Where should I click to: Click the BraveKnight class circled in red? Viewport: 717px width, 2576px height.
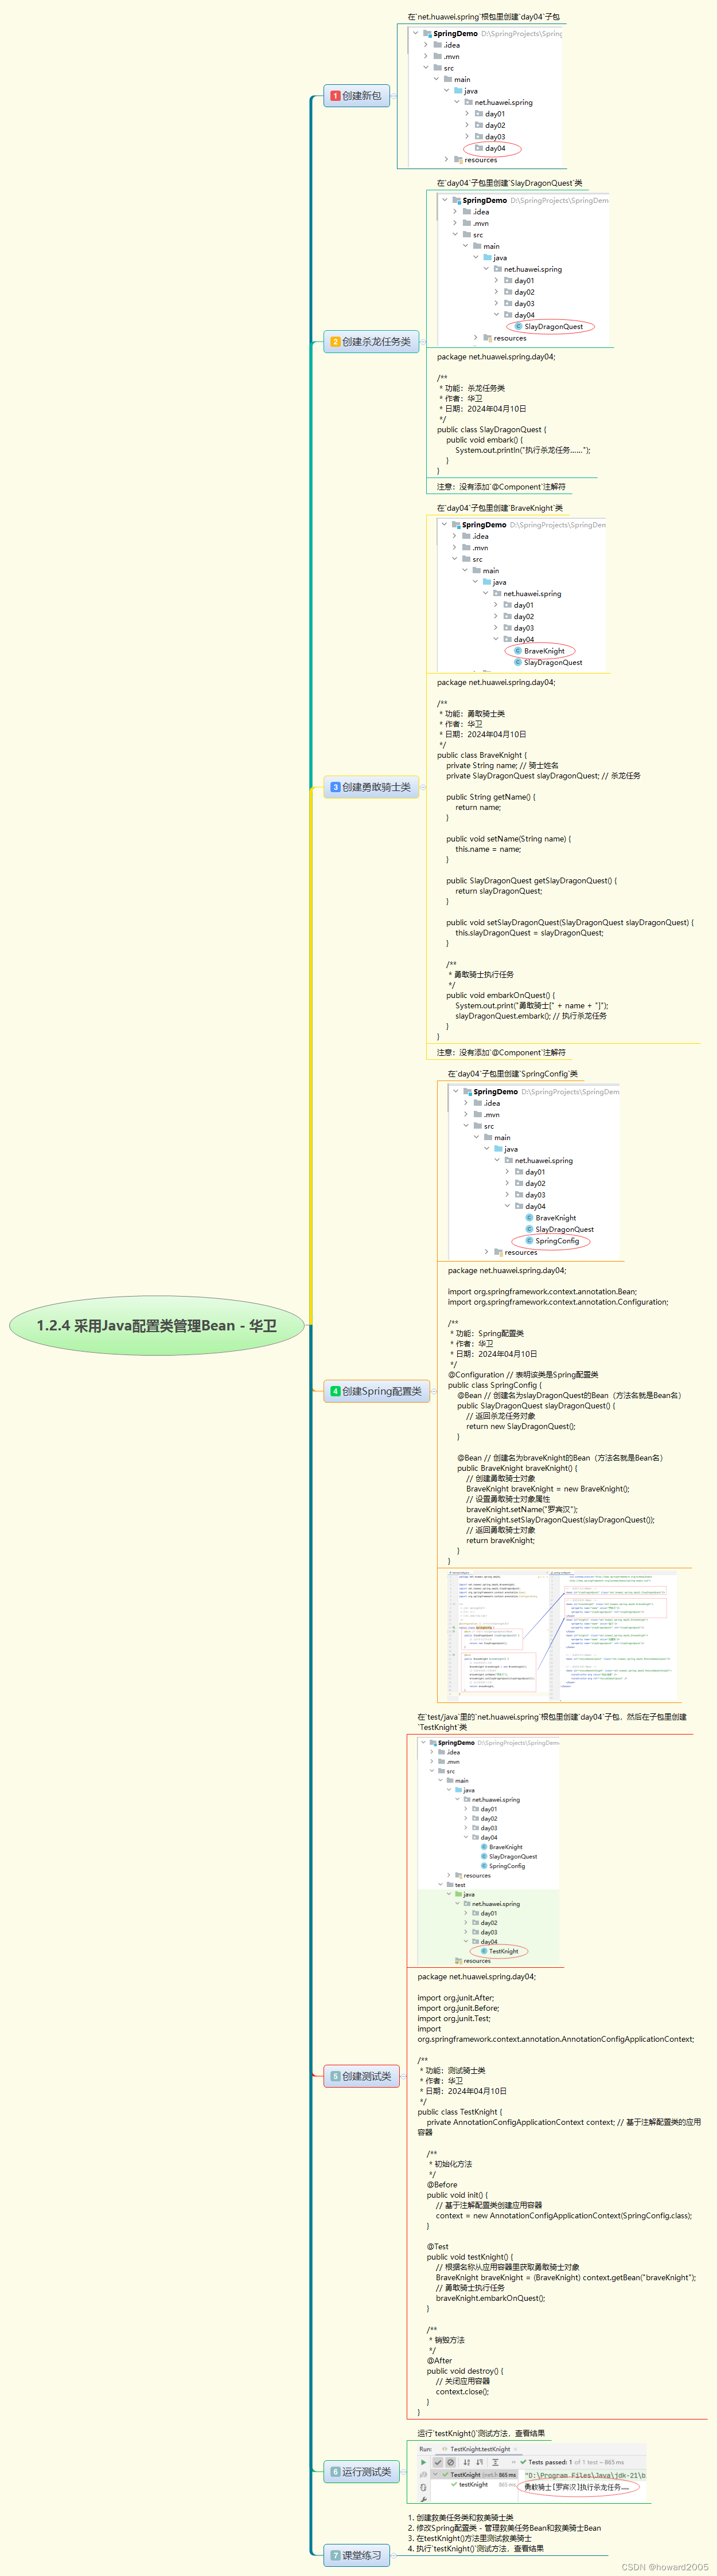[540, 651]
